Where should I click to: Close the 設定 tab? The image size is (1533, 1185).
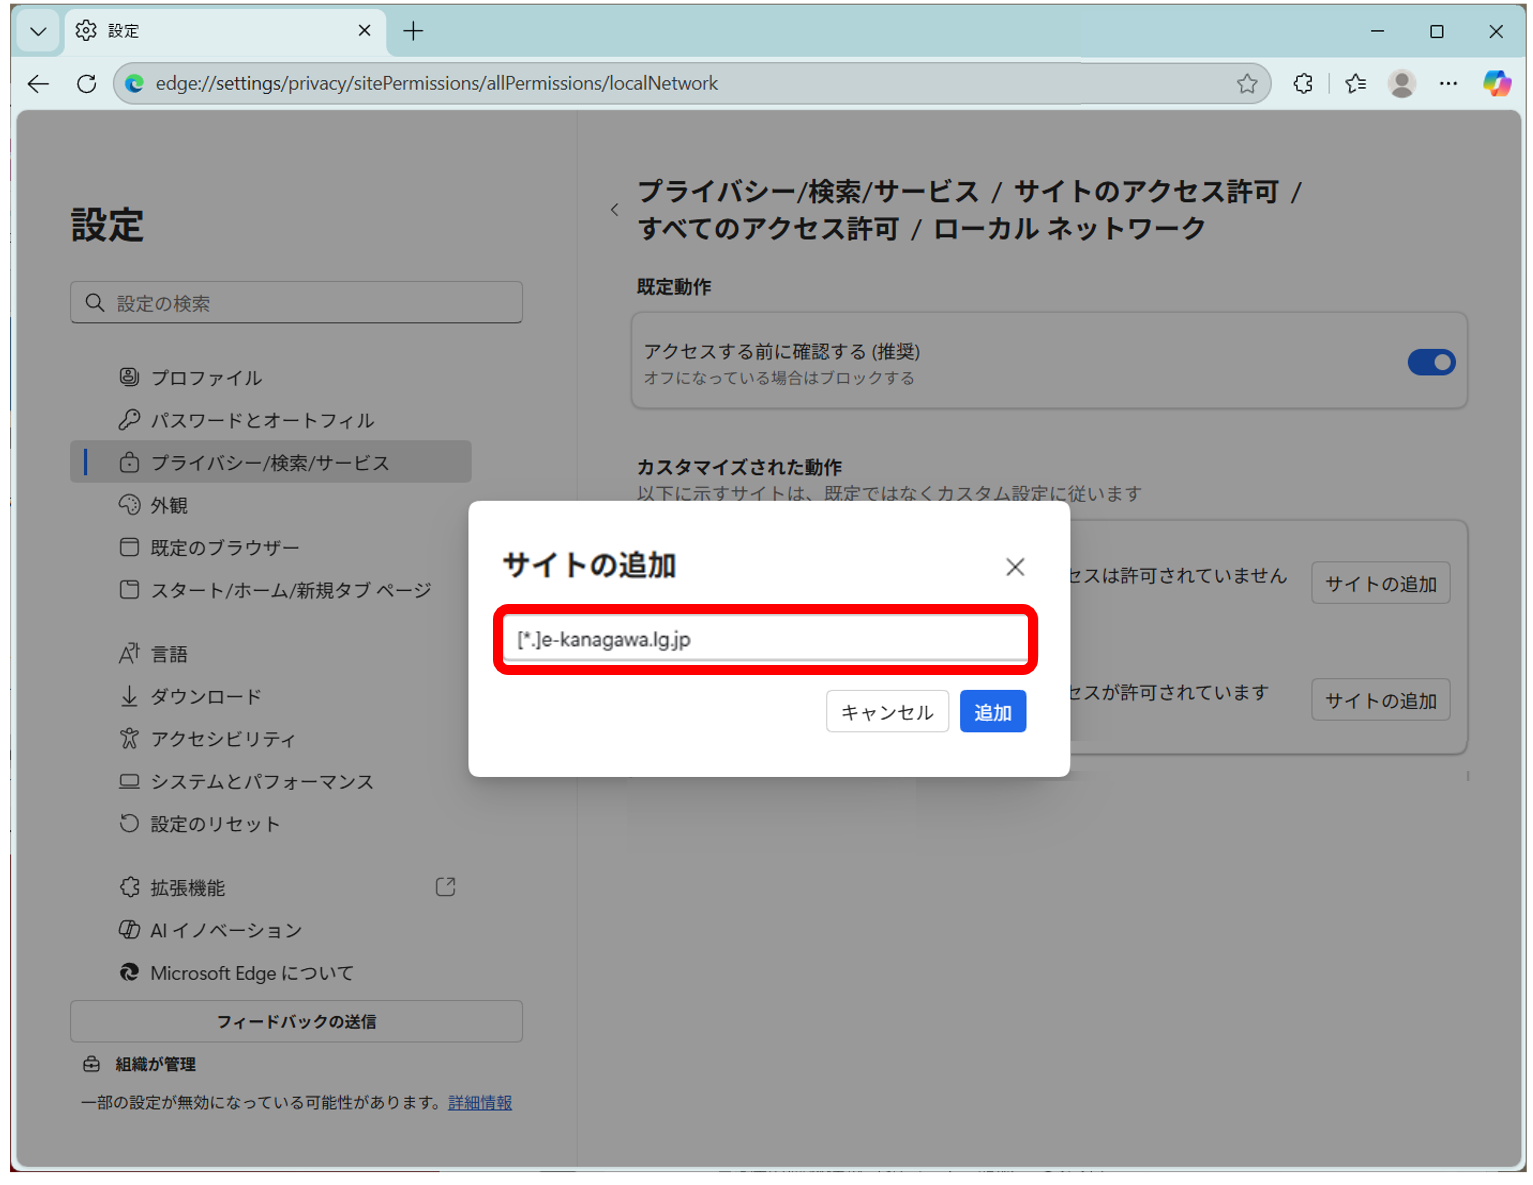point(364,31)
